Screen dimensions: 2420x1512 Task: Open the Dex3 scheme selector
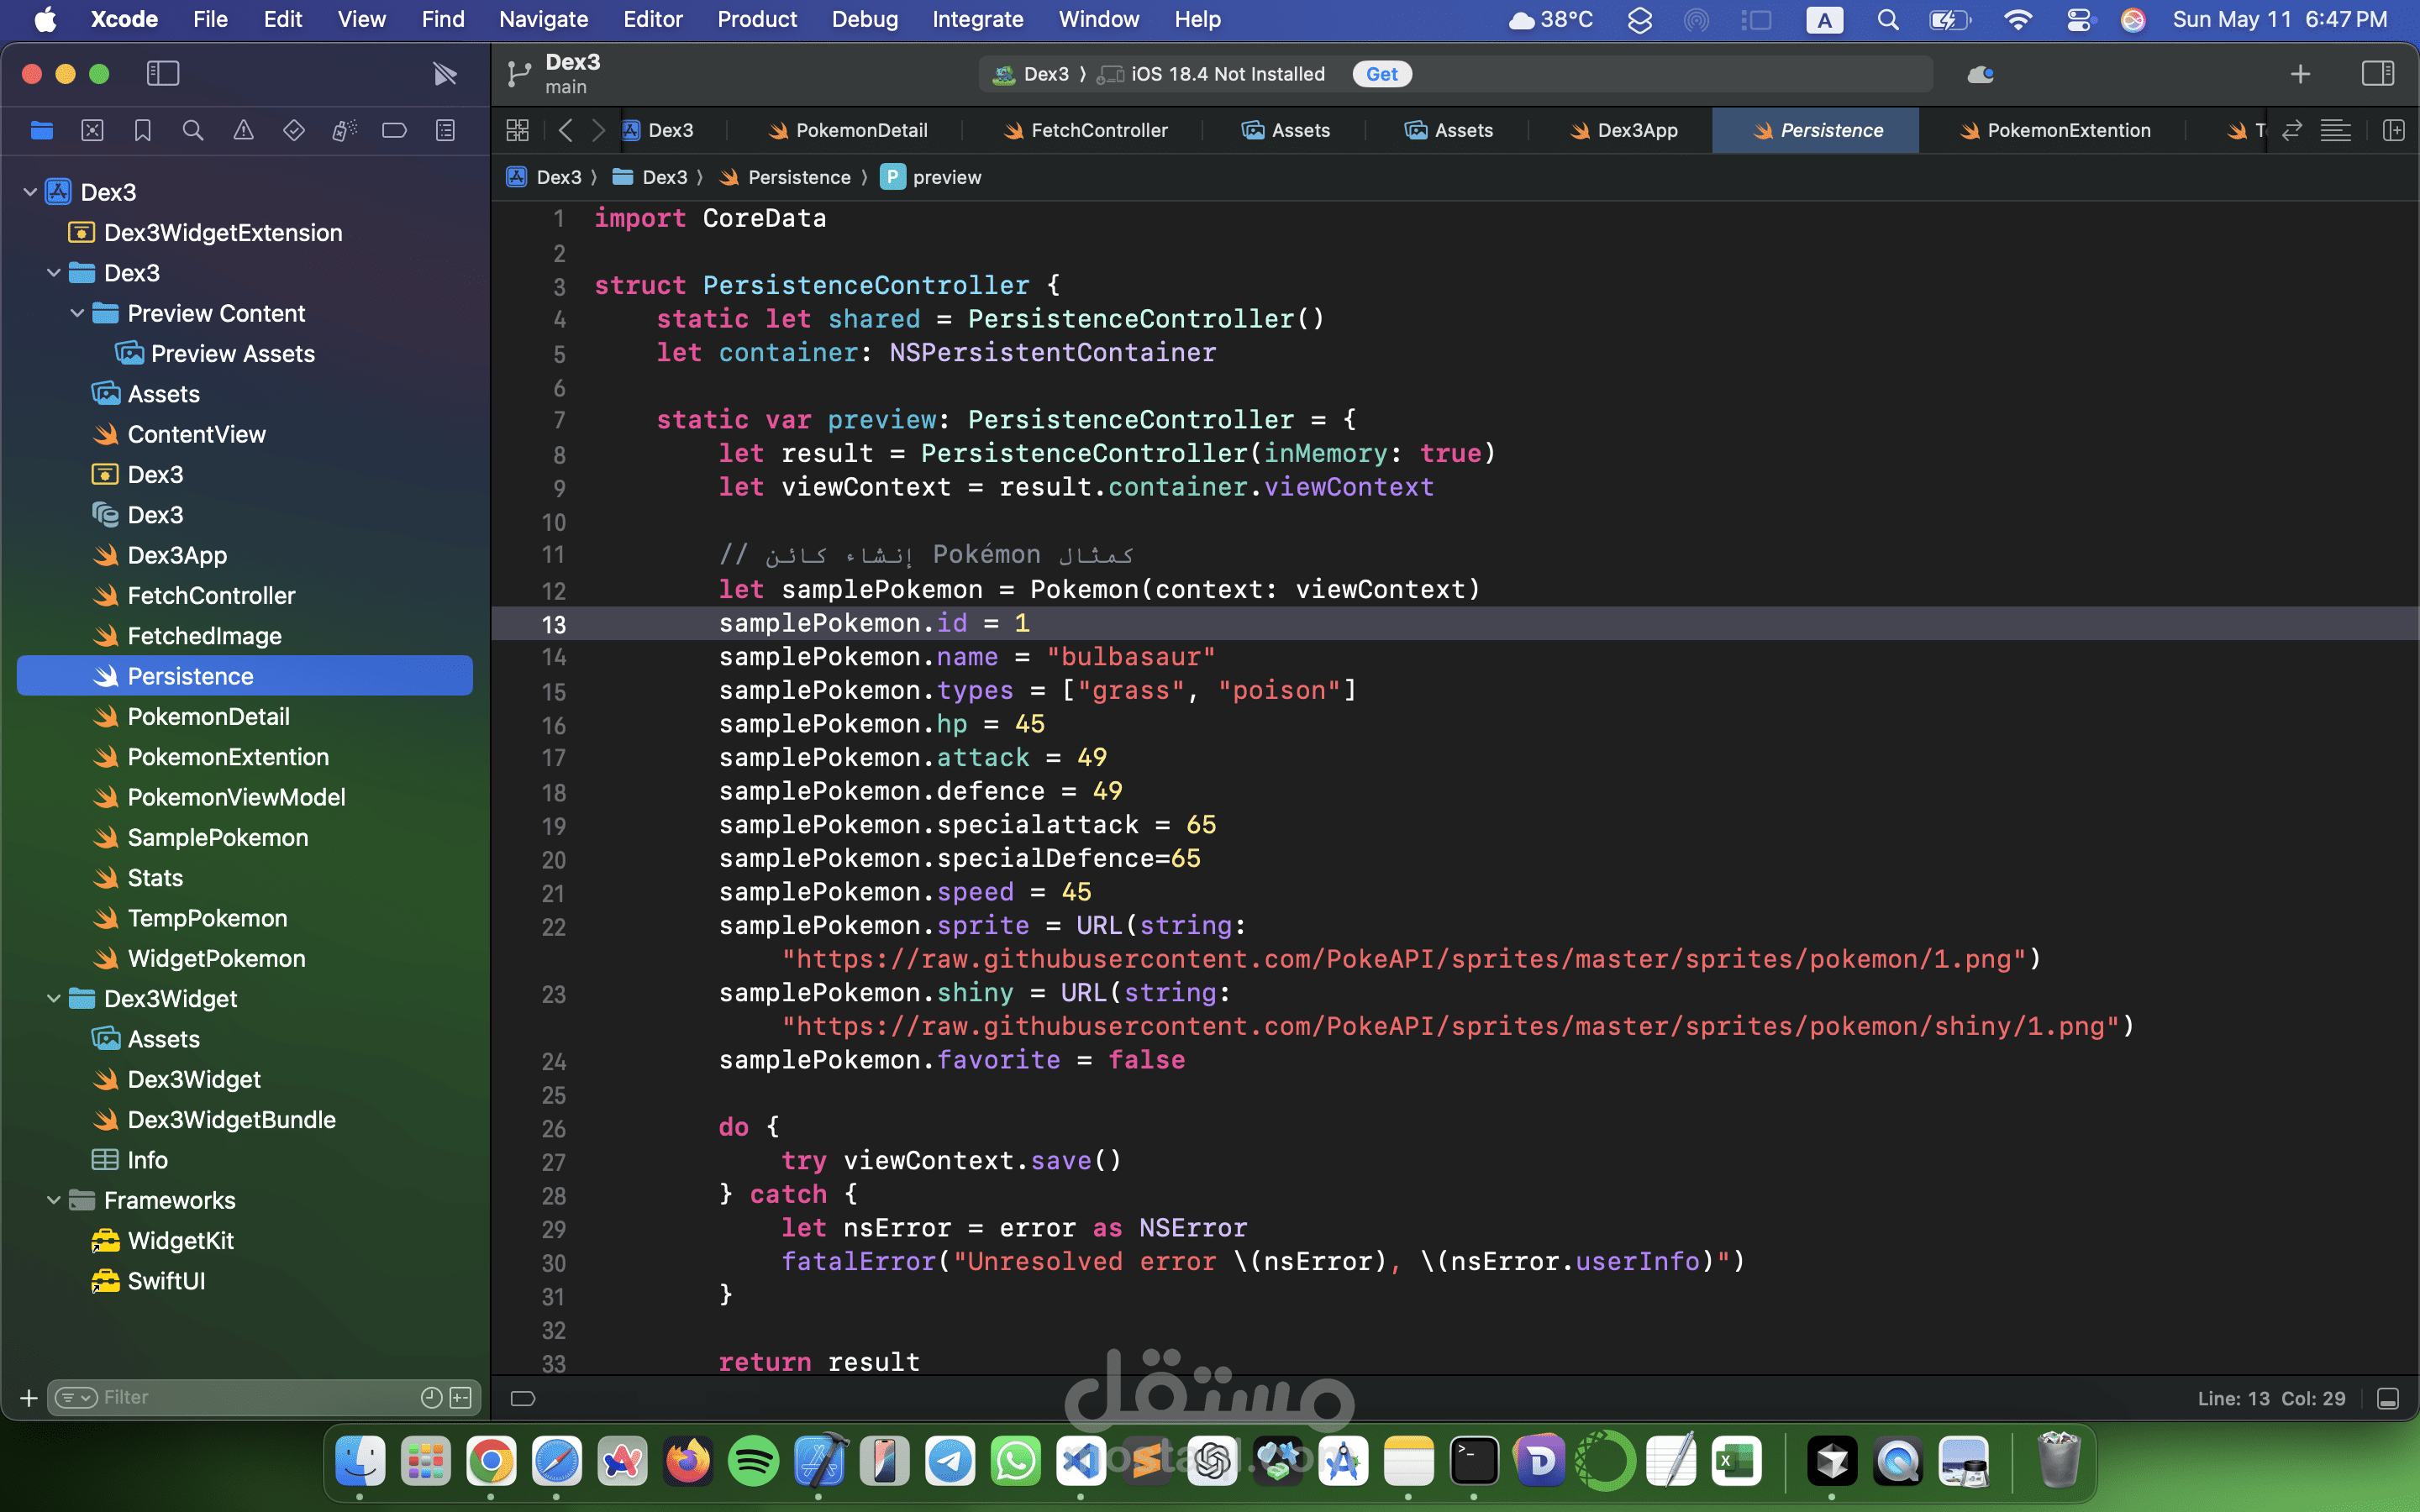coord(1031,74)
